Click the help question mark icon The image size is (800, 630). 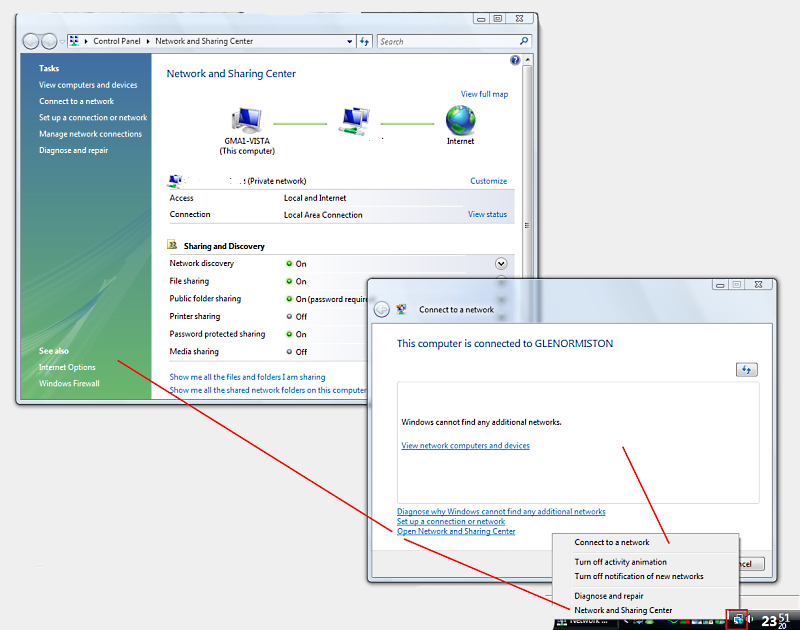[x=513, y=59]
